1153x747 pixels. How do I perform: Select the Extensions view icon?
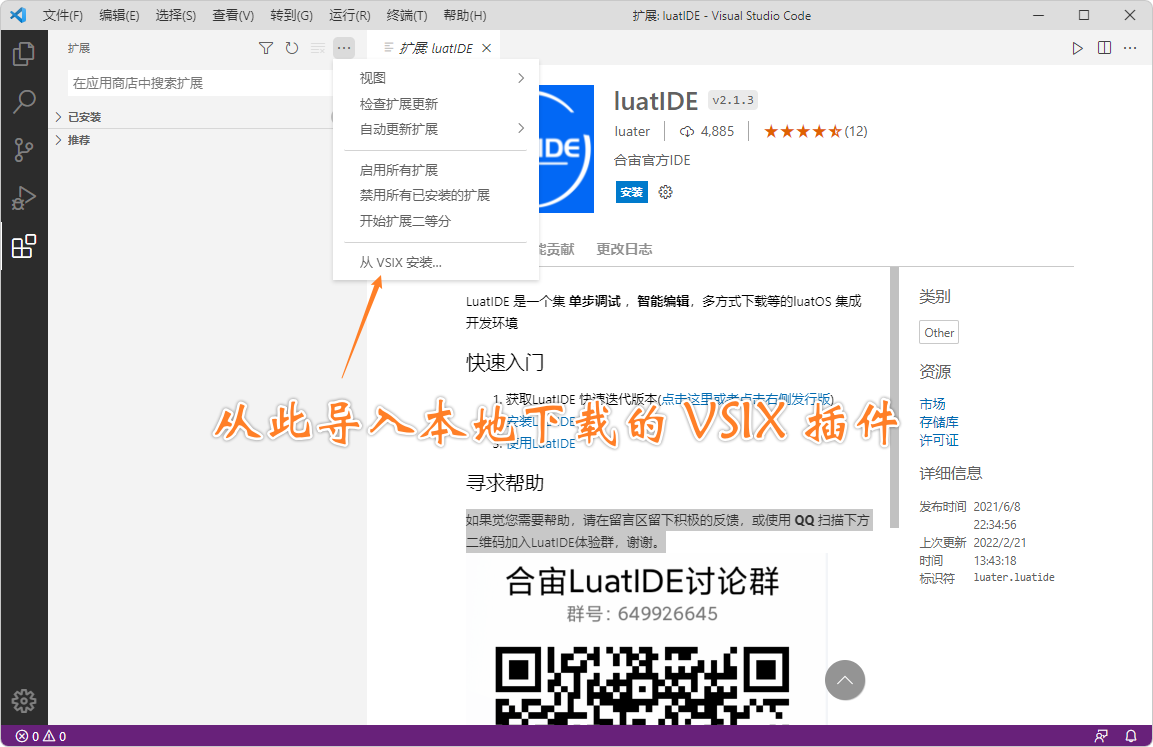(24, 246)
